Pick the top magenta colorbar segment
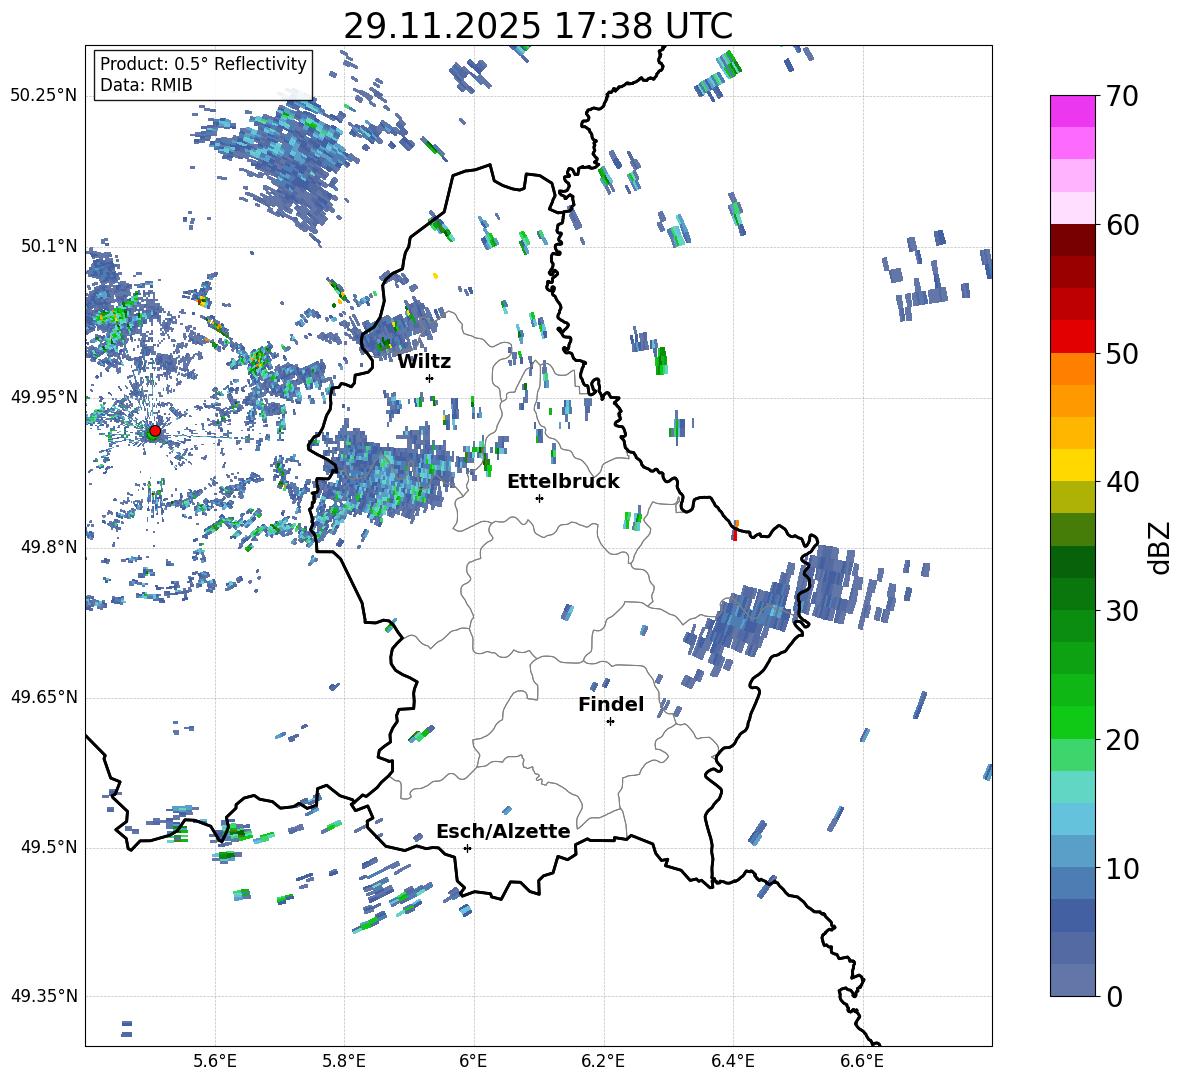This screenshot has width=1184, height=1081. [x=1073, y=111]
